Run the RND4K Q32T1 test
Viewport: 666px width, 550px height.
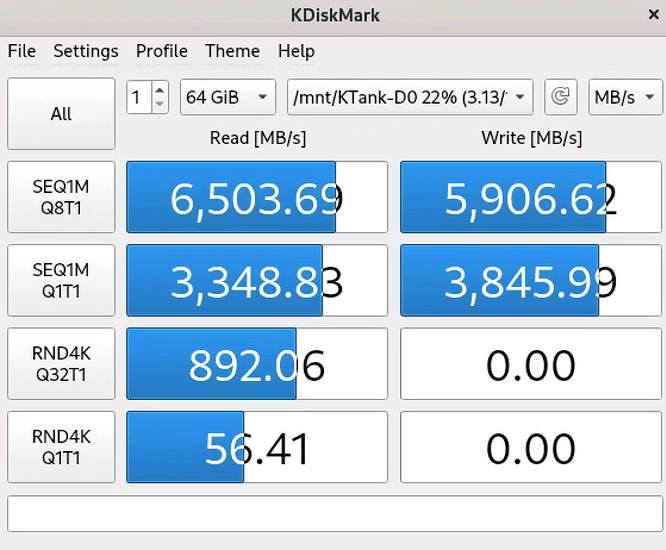click(x=61, y=365)
